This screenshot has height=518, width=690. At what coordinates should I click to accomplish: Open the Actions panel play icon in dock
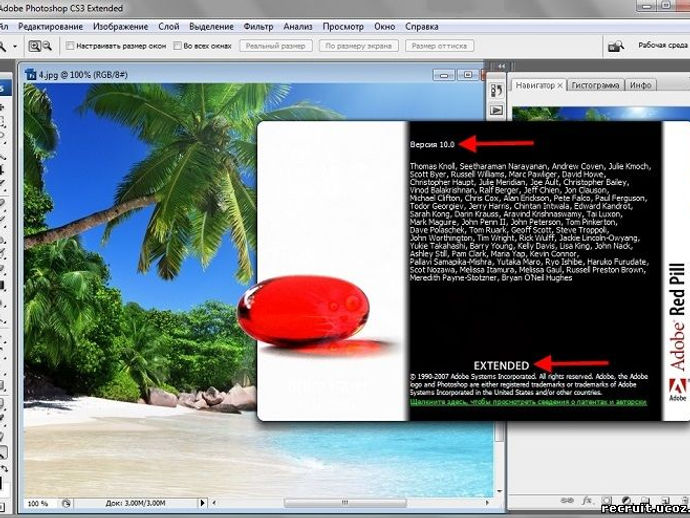496,110
